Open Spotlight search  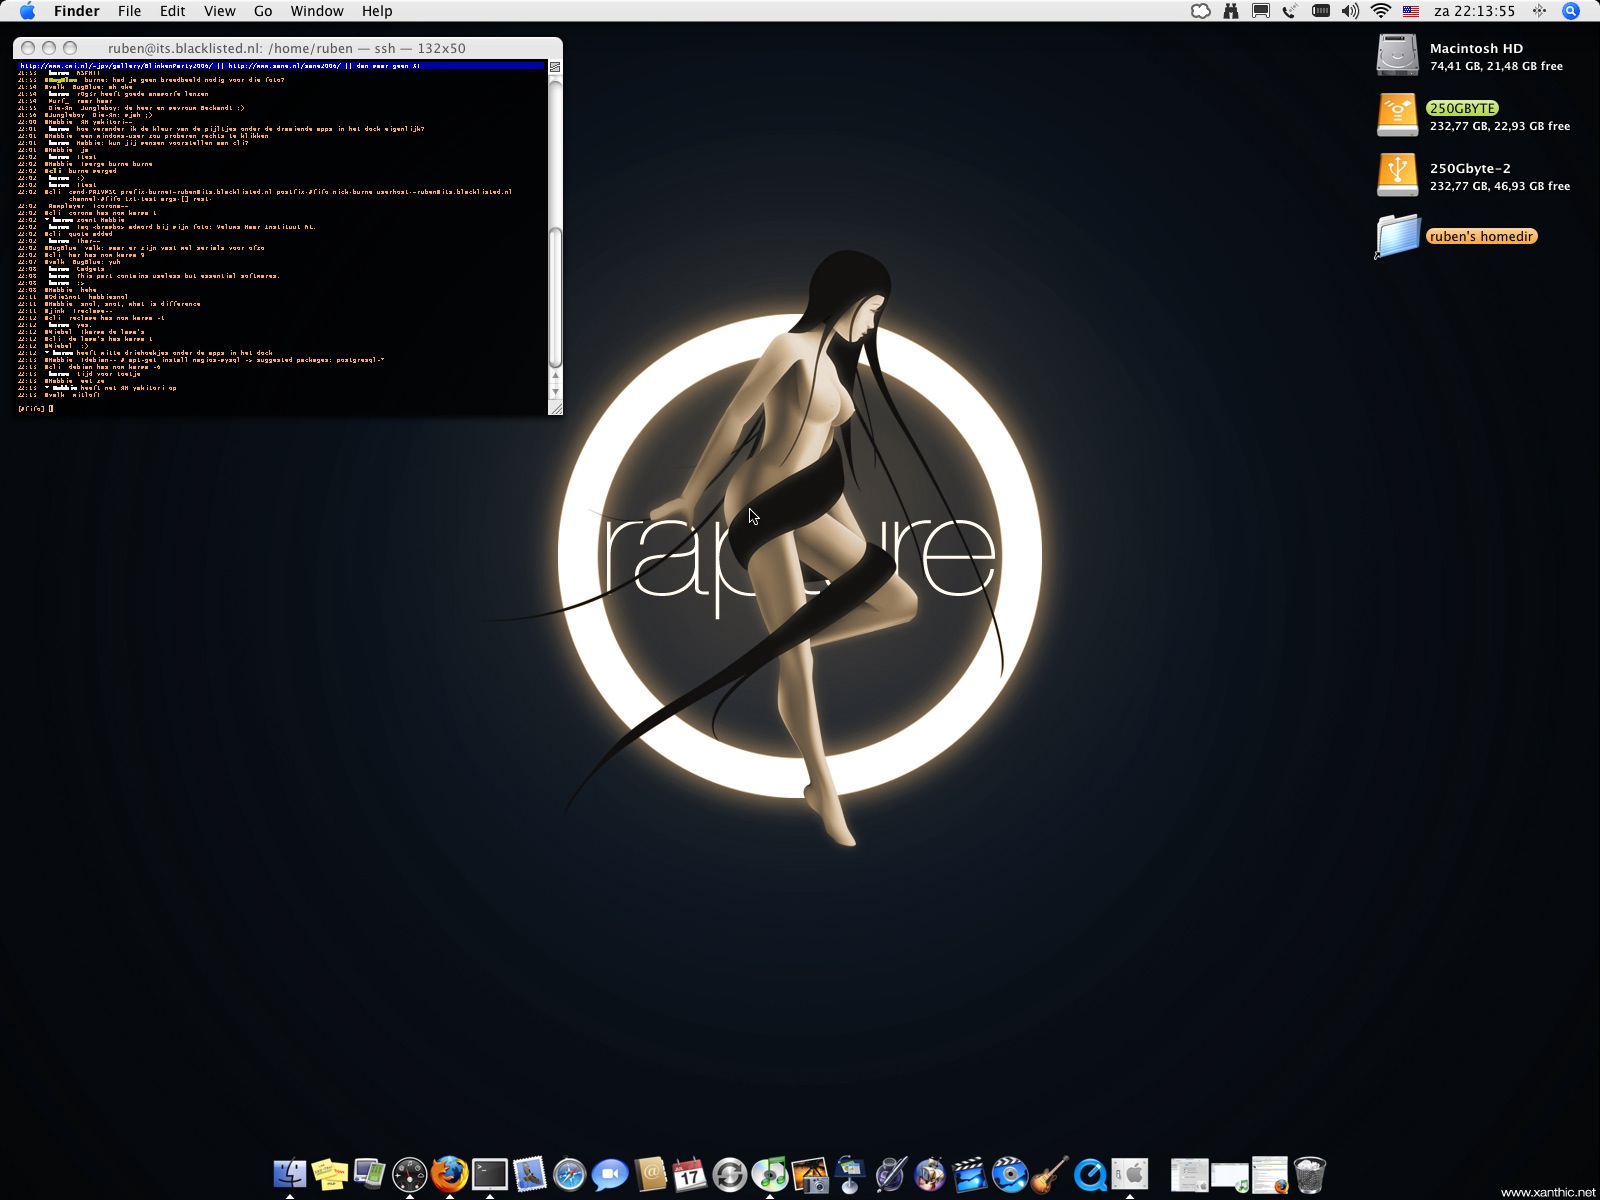[1571, 11]
